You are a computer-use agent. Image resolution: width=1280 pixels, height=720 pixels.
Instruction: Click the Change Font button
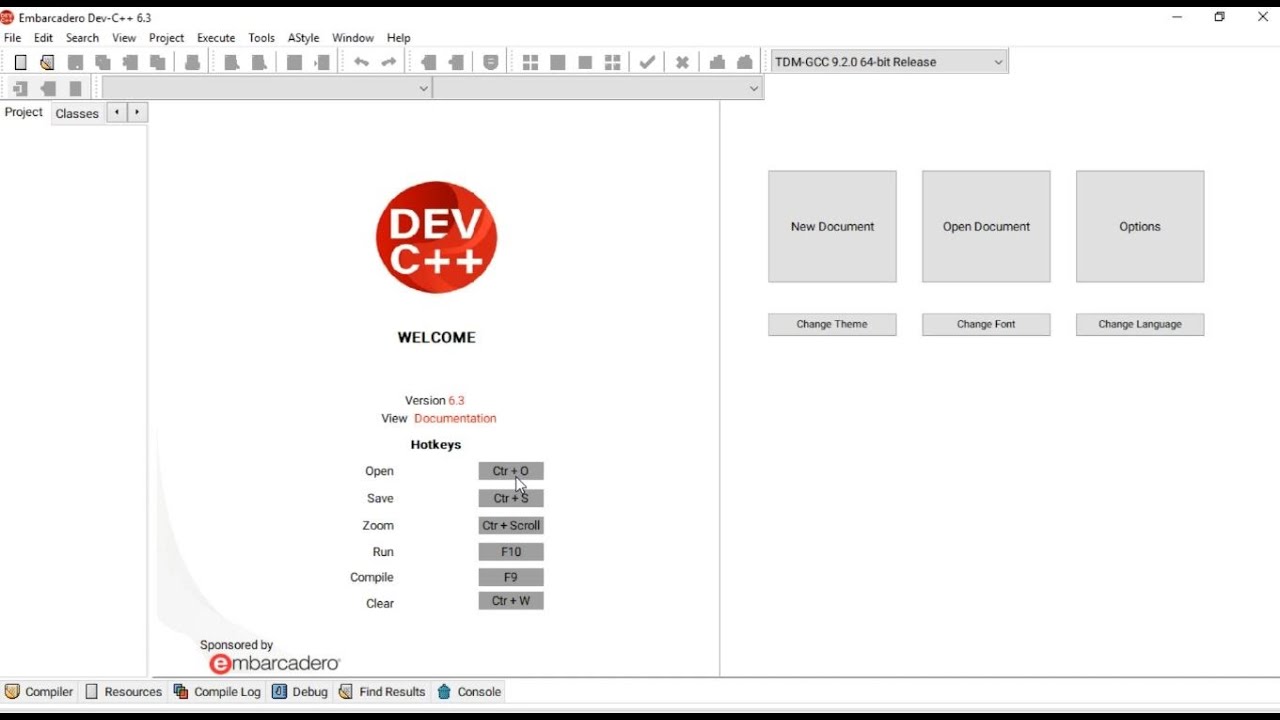click(986, 324)
